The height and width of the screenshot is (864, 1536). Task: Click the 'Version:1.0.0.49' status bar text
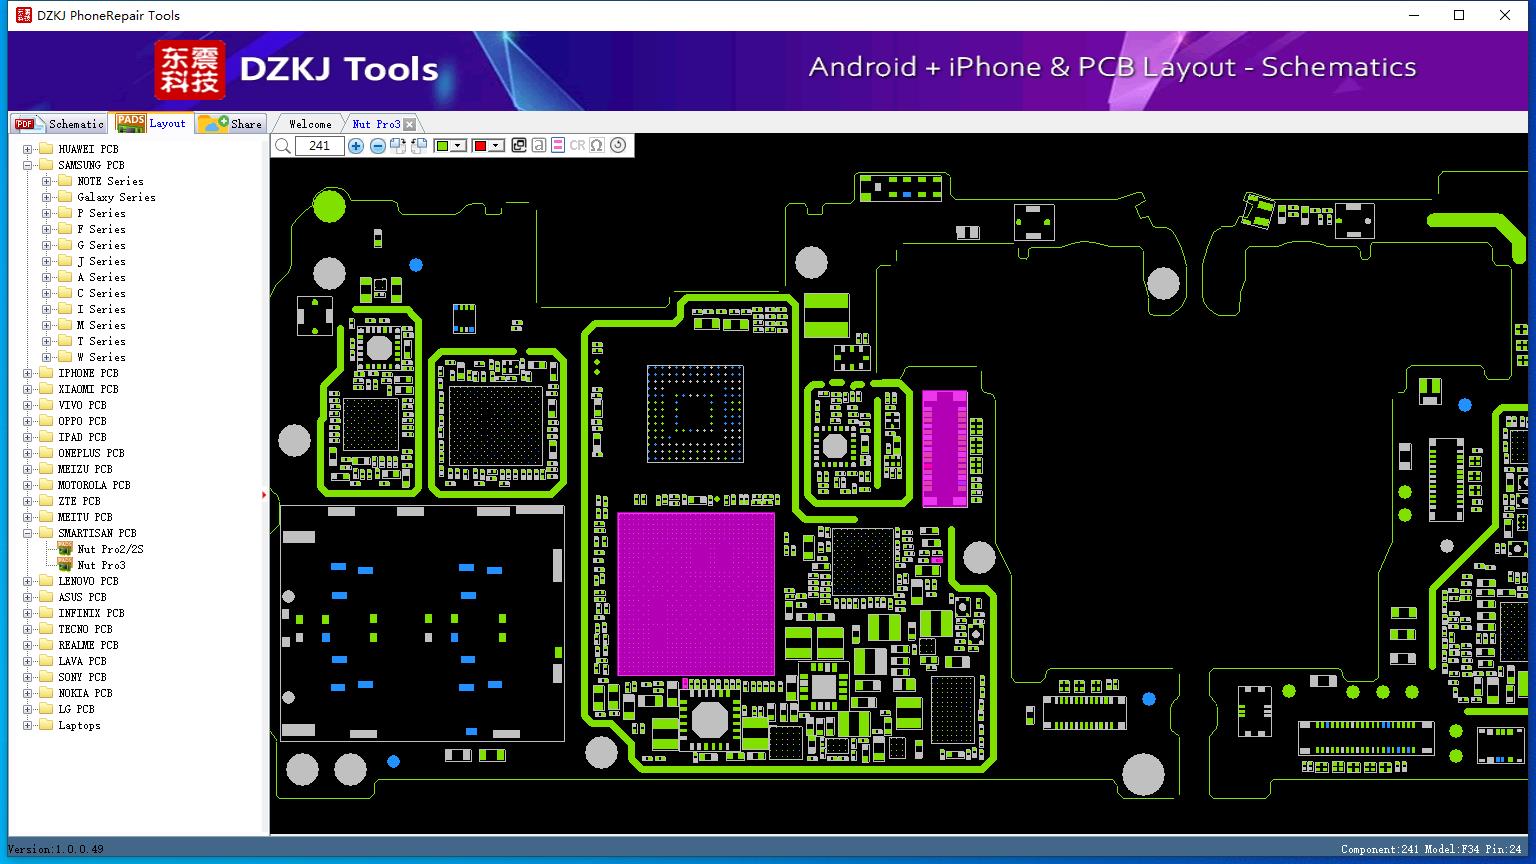coord(56,849)
